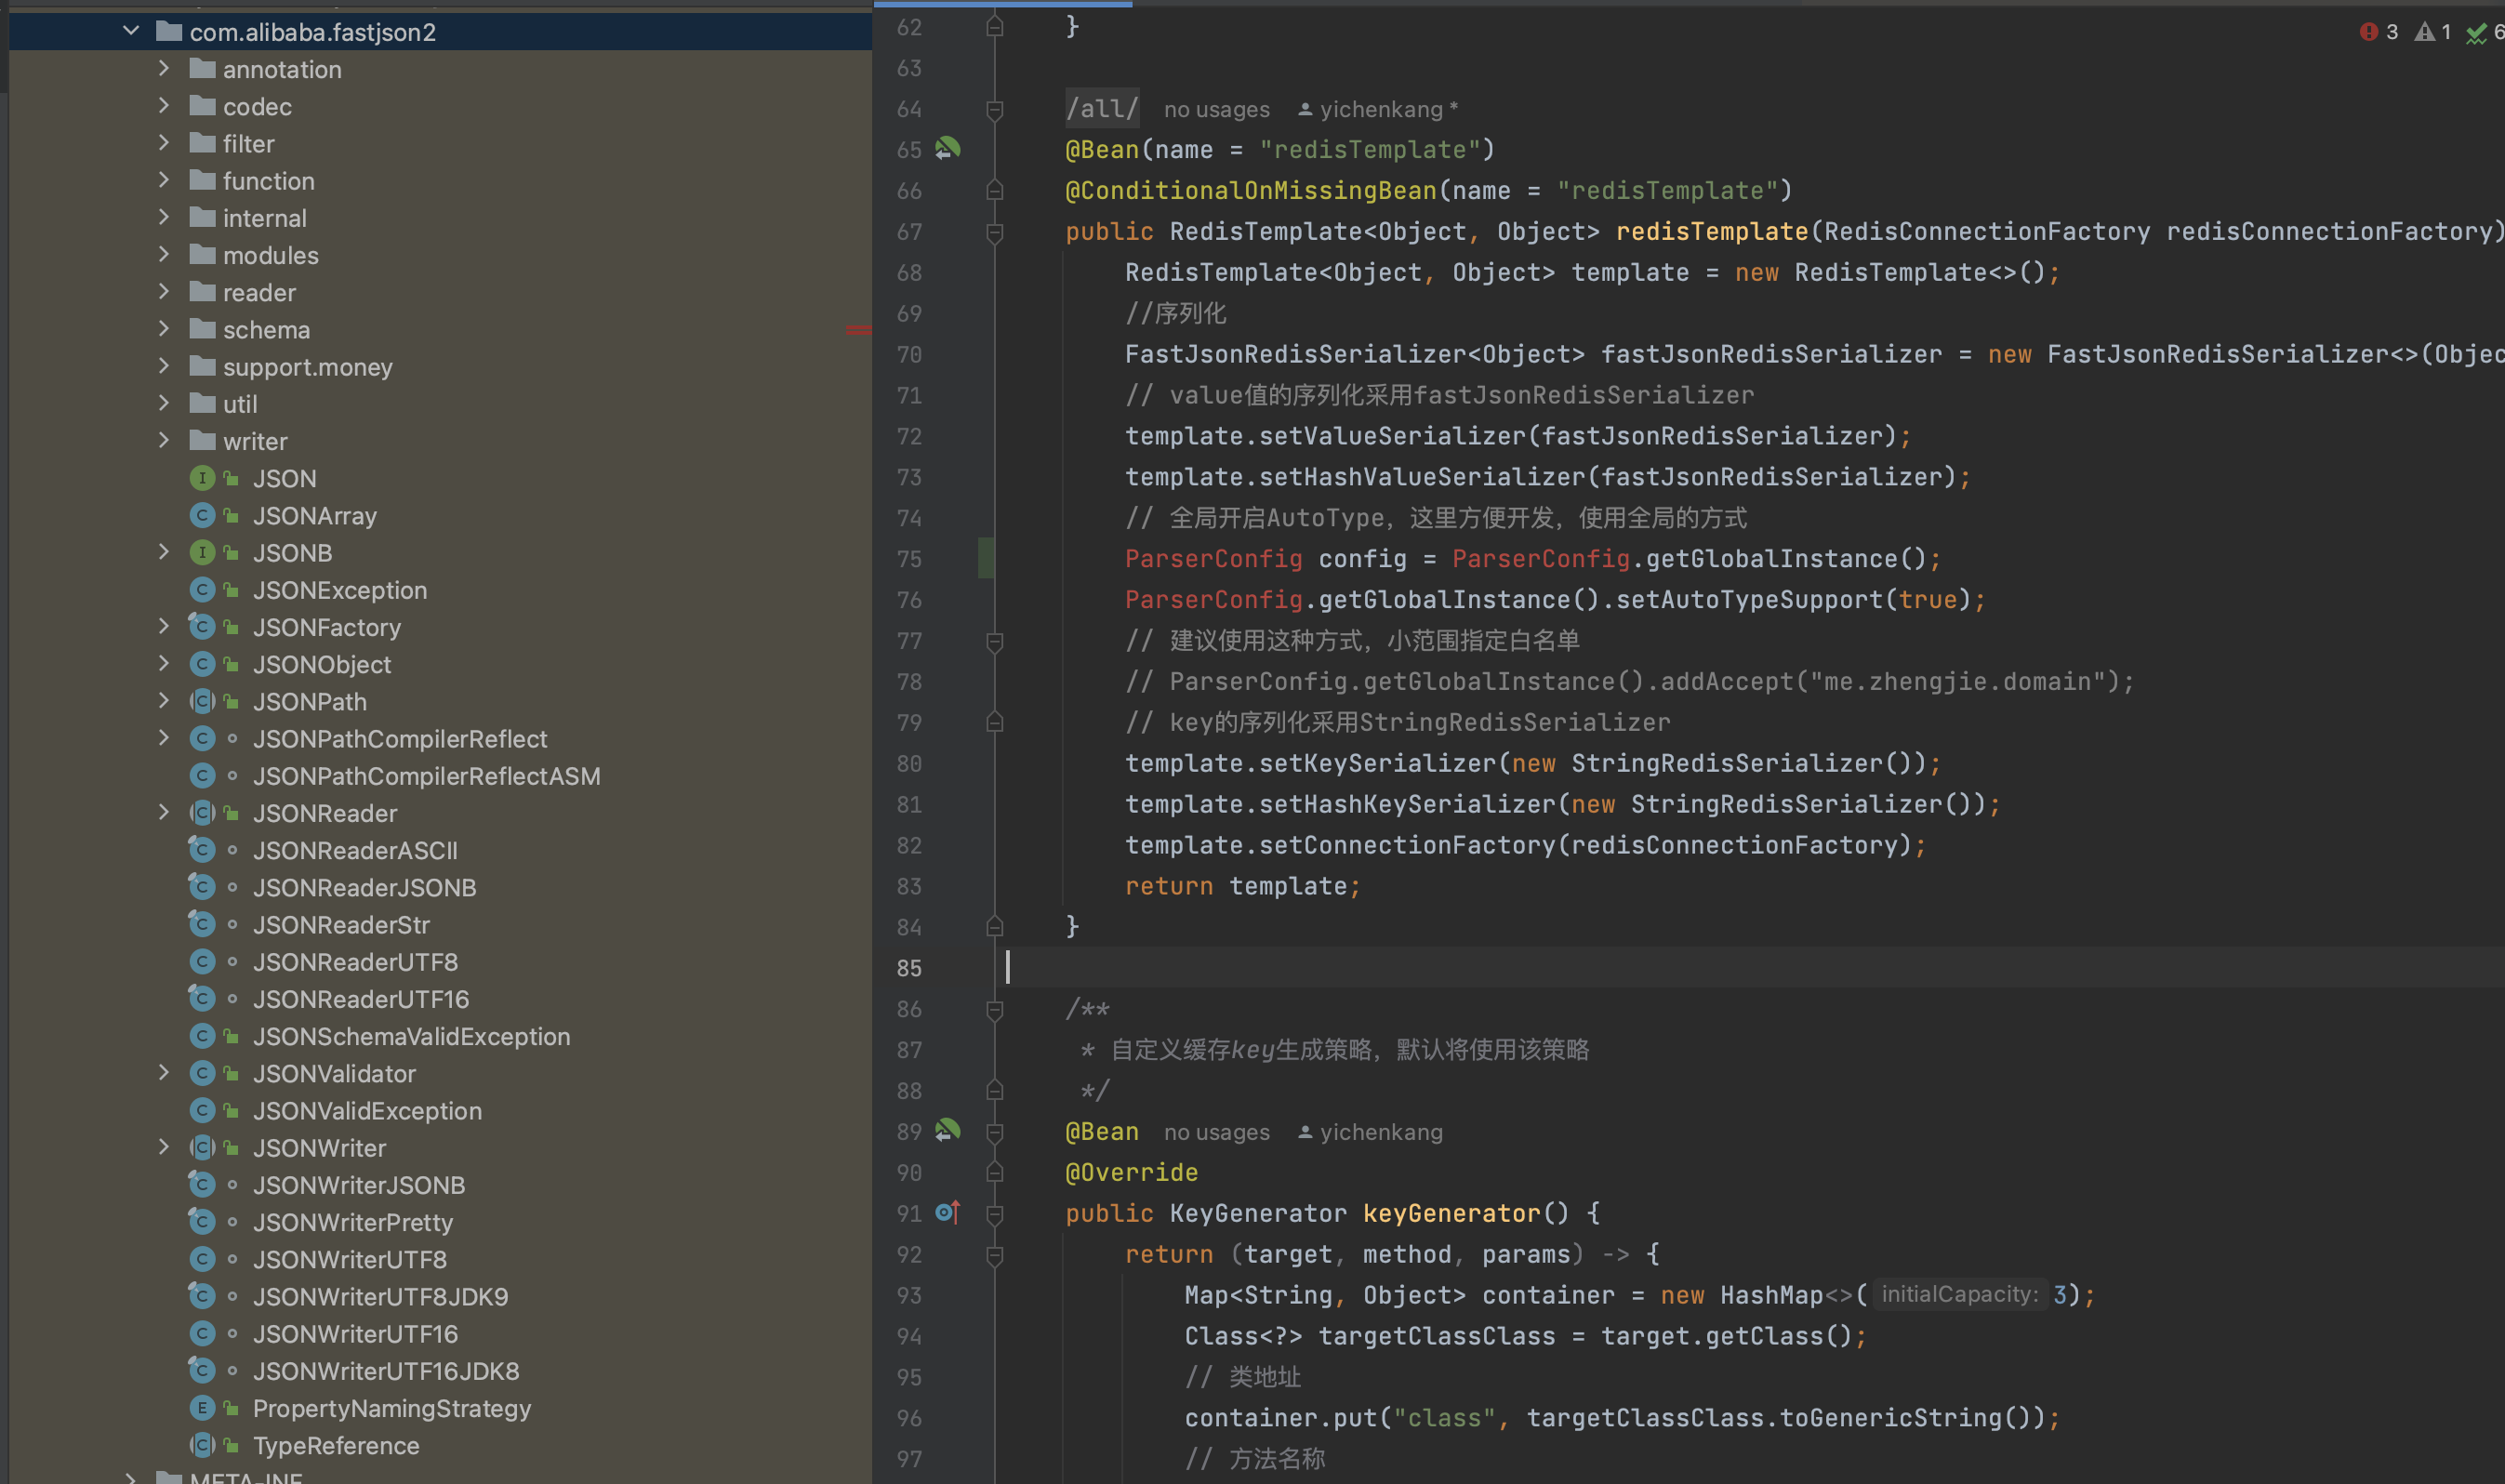2505x1484 pixels.
Task: Click the overriding method gutter icon on line 91
Action: pyautogui.click(x=947, y=1211)
